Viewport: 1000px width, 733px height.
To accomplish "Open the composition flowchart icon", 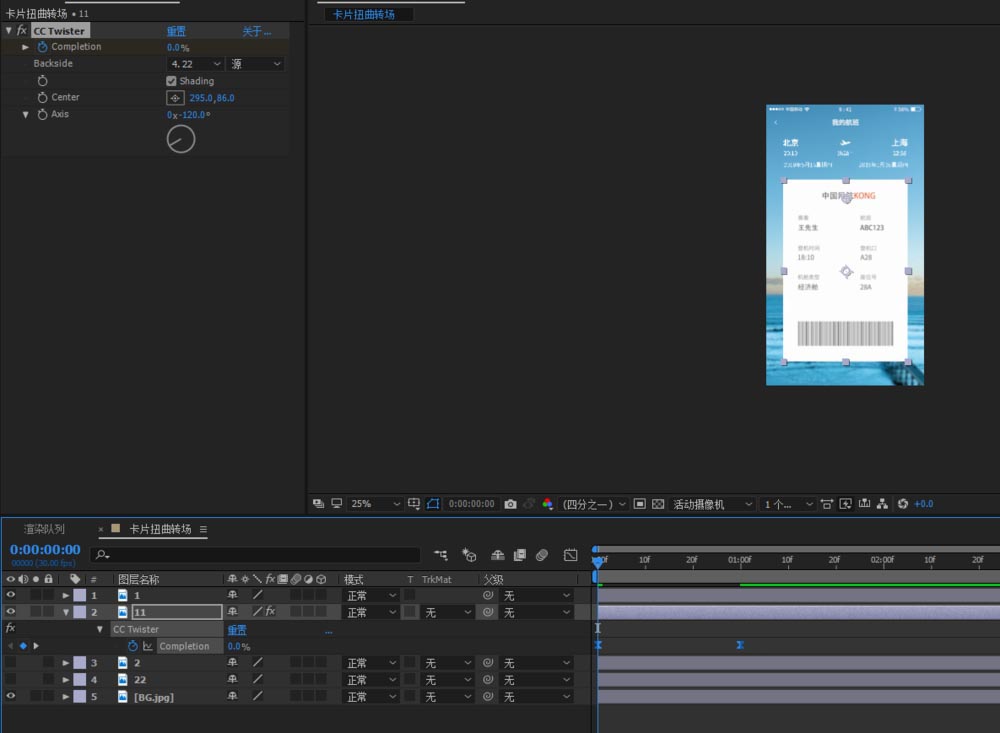I will tap(883, 504).
